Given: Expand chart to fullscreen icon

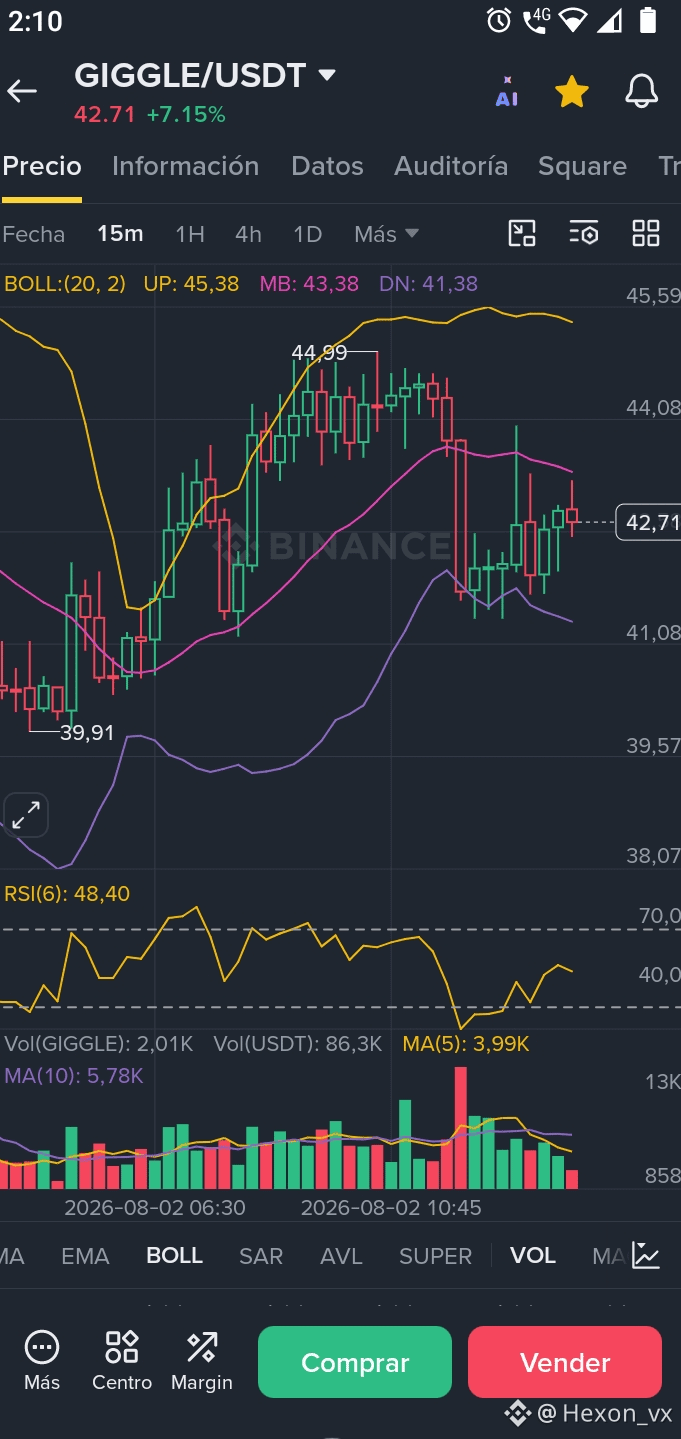Looking at the screenshot, I should [x=26, y=815].
